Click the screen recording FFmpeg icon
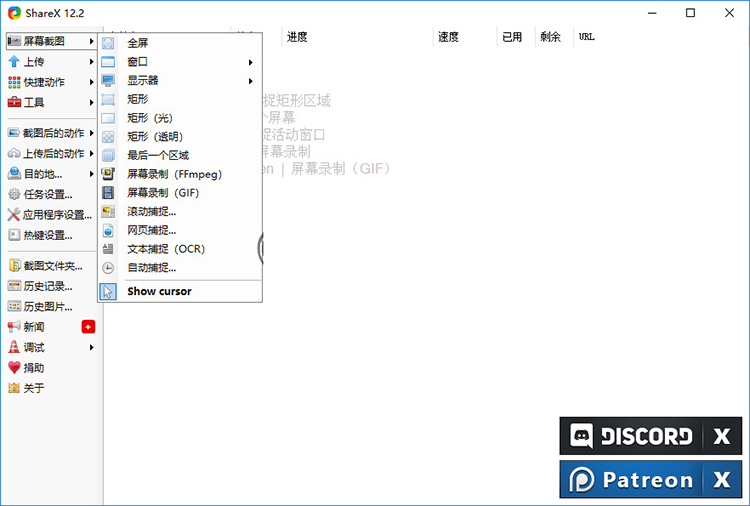Image resolution: width=750 pixels, height=506 pixels. (x=108, y=174)
